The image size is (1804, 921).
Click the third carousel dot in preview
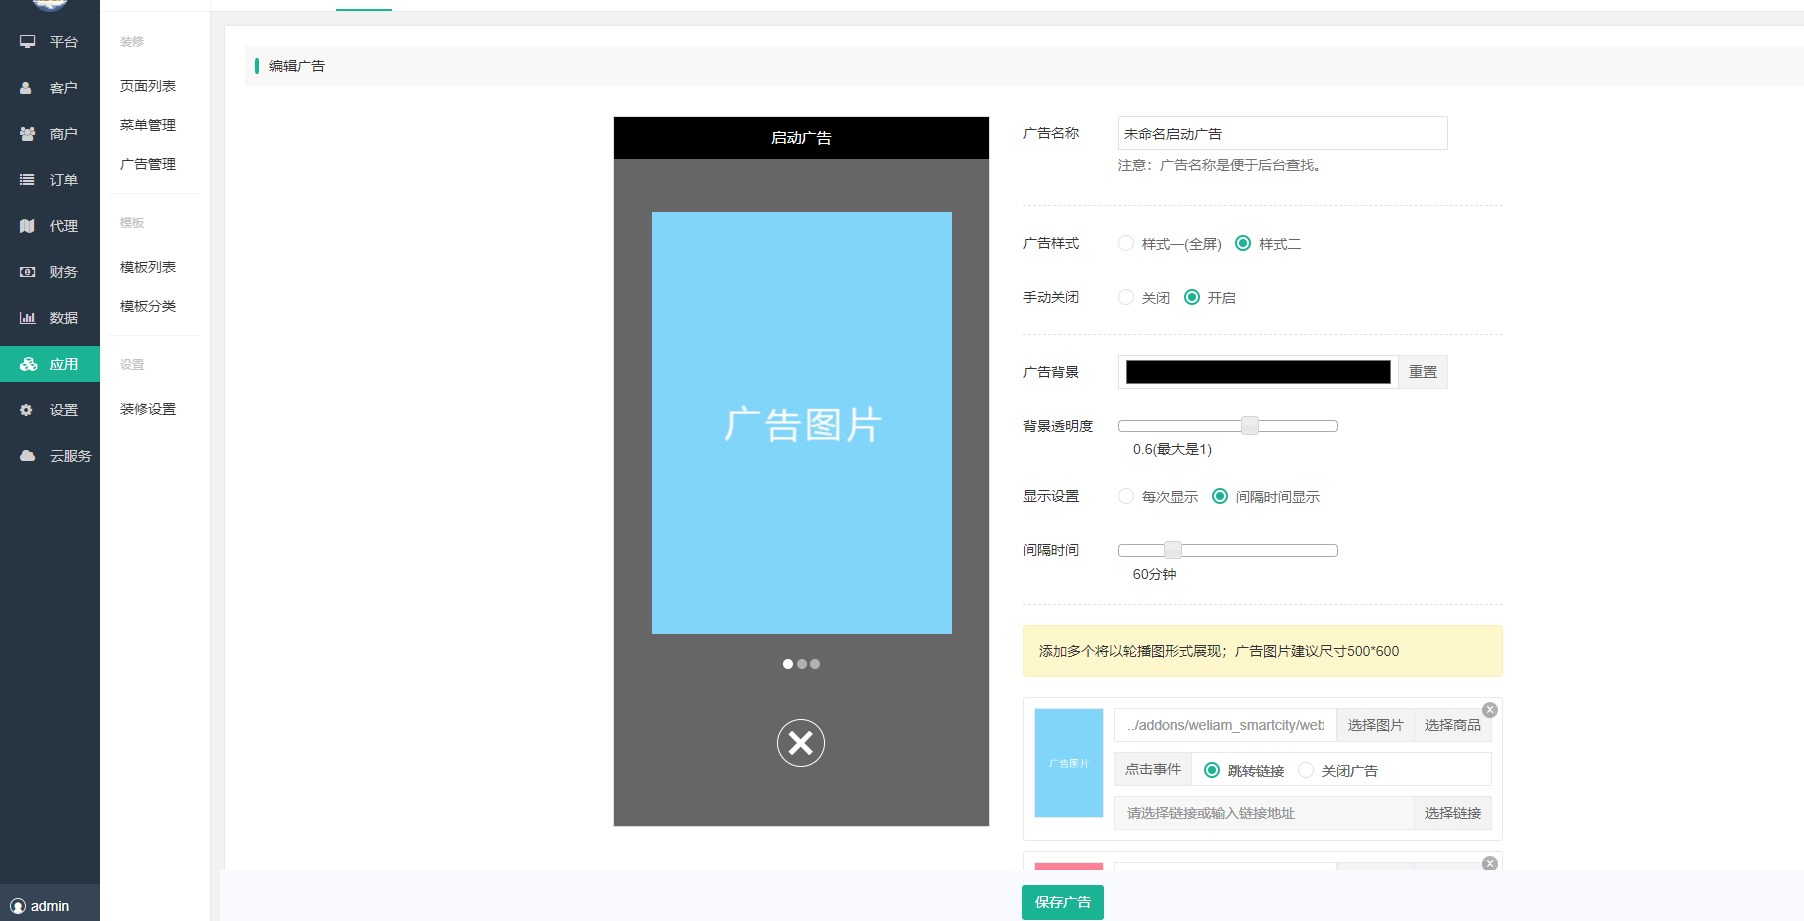pos(815,664)
